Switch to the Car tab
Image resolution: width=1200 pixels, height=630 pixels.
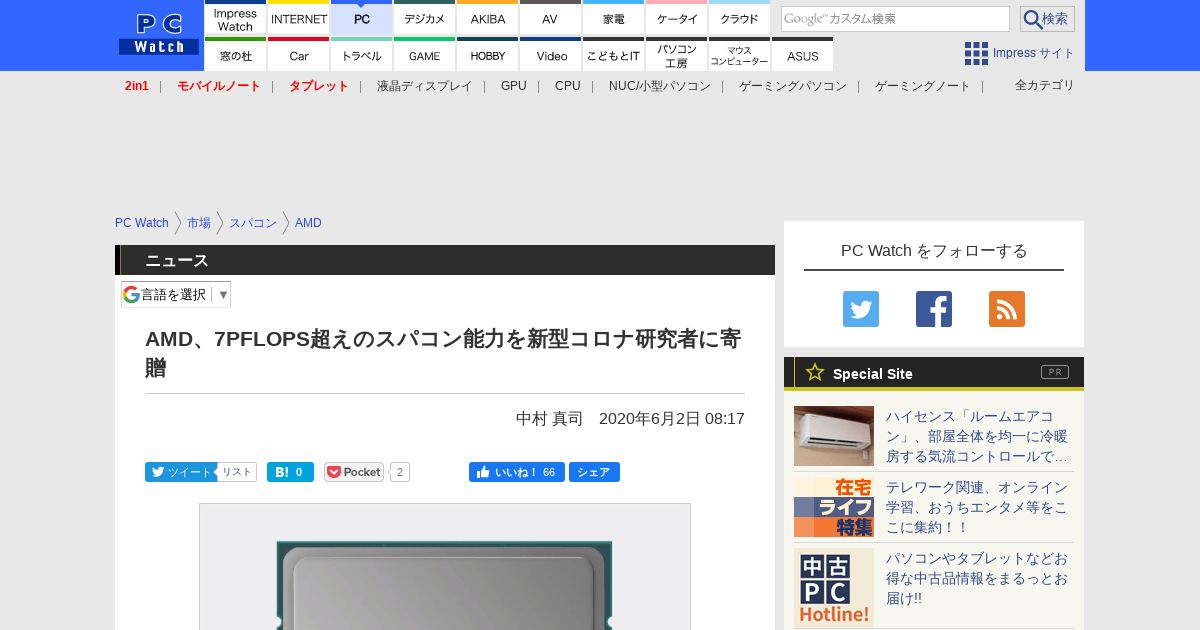tap(299, 54)
